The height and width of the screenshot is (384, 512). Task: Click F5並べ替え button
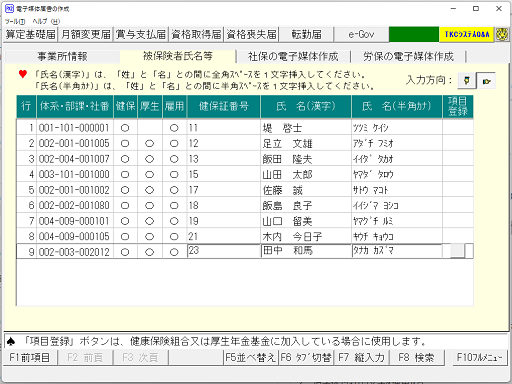coord(250,358)
